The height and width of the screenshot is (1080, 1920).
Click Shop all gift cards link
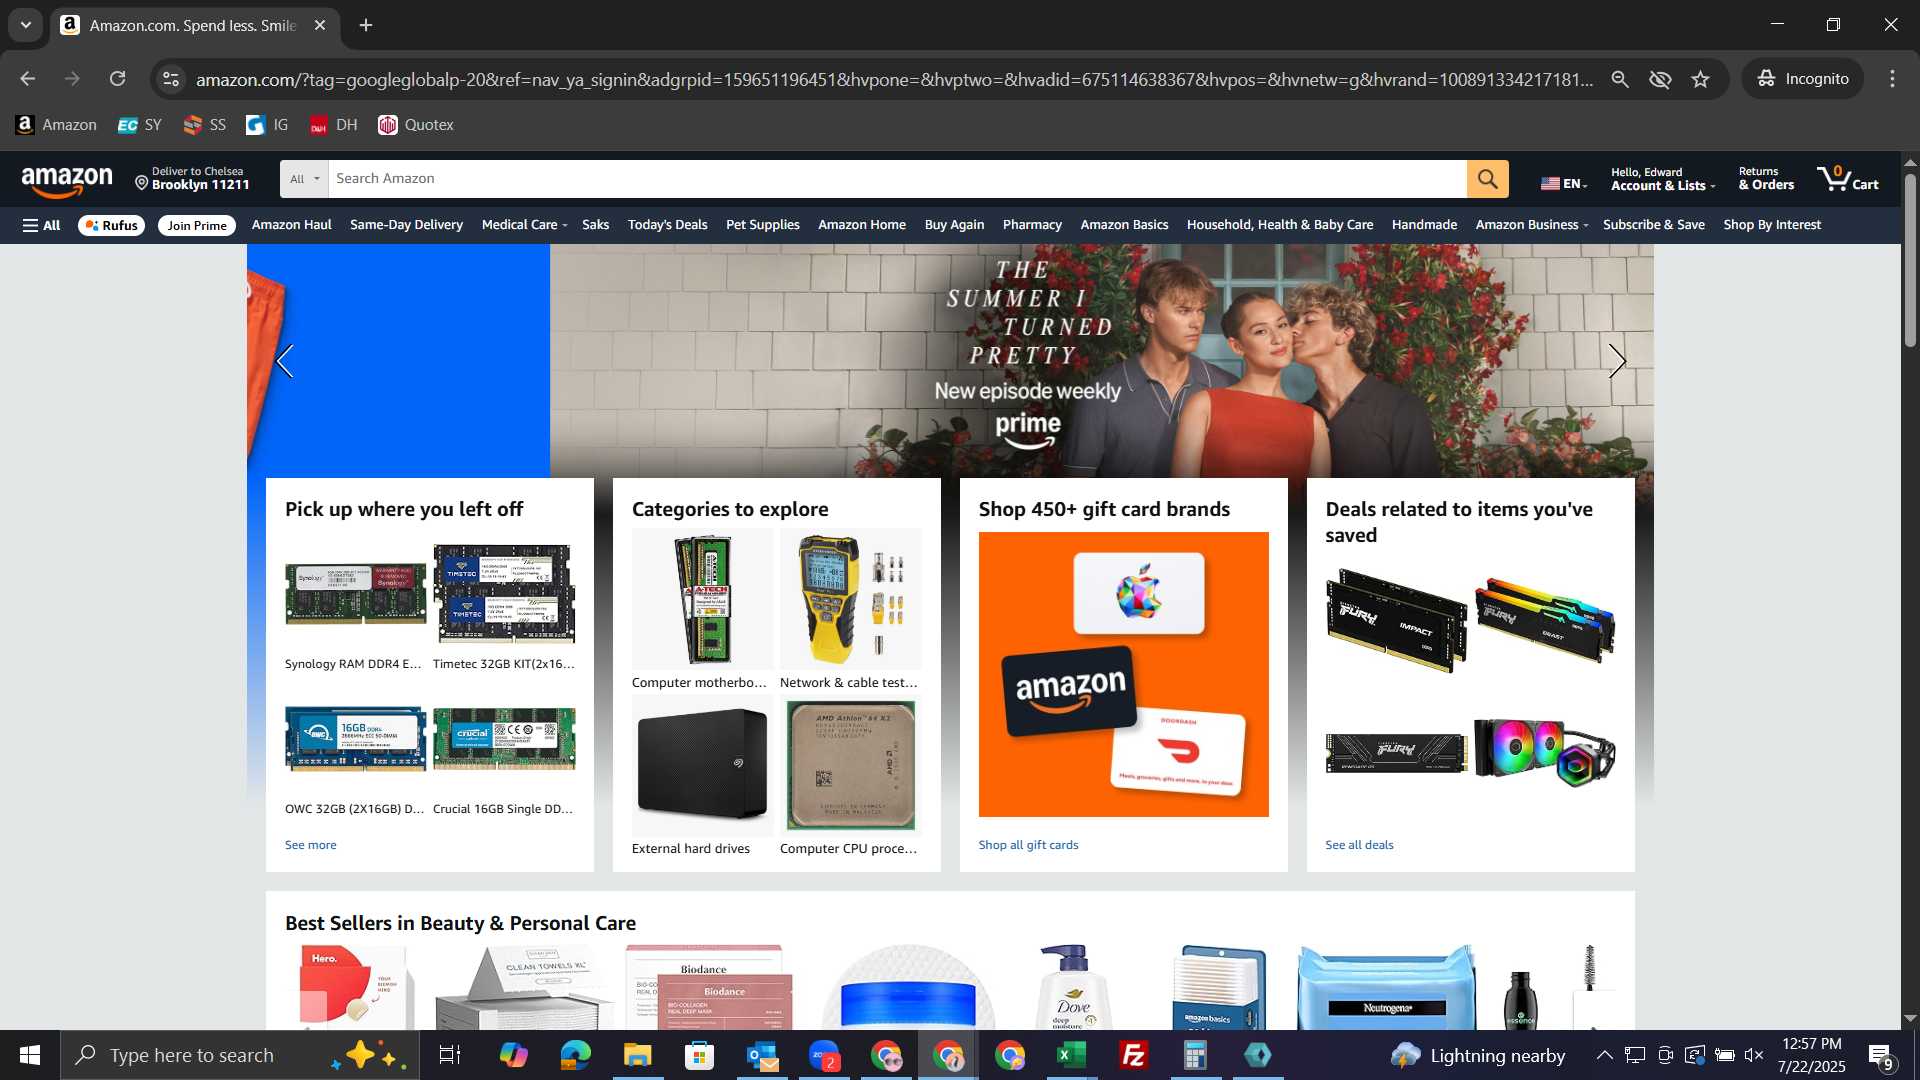(1028, 845)
